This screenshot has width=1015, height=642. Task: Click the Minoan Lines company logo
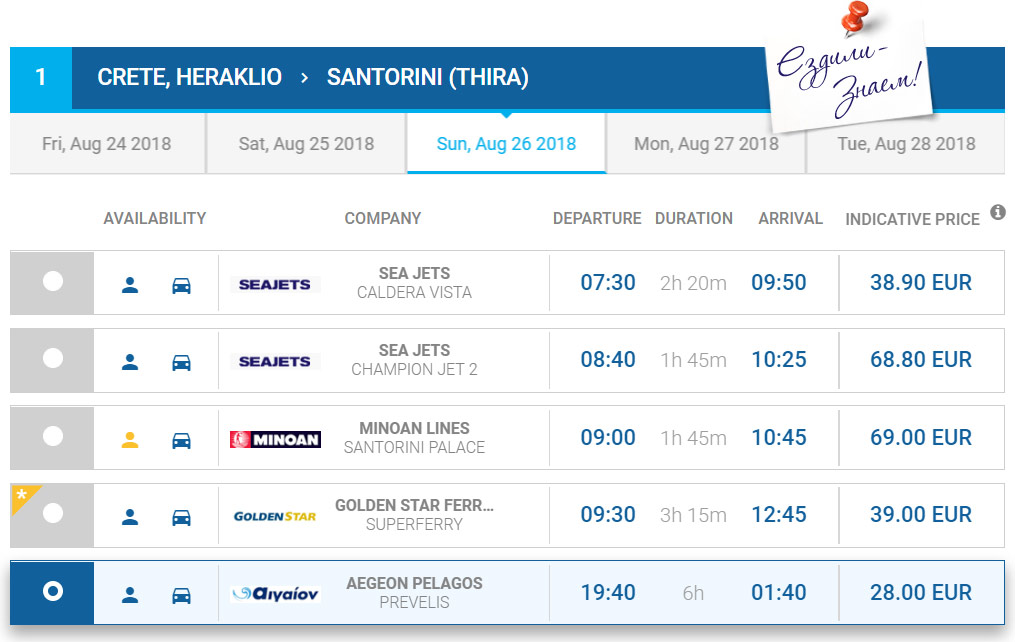(x=275, y=439)
